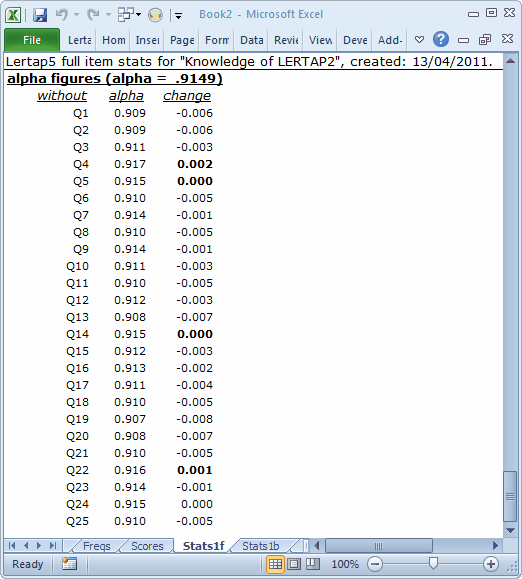Click the quick access toolbar window arrangement icon
The height and width of the screenshot is (579, 522).
[x=126, y=15]
